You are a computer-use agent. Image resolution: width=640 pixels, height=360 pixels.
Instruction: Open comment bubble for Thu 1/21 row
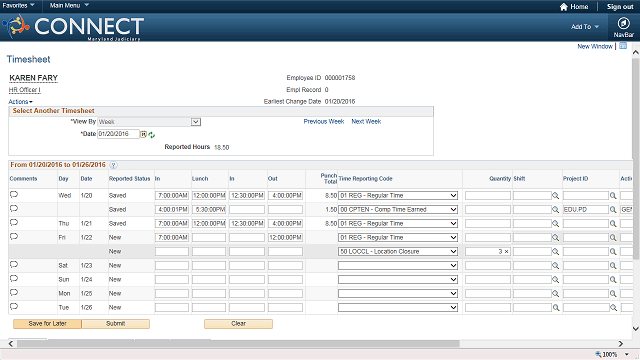pyautogui.click(x=14, y=223)
